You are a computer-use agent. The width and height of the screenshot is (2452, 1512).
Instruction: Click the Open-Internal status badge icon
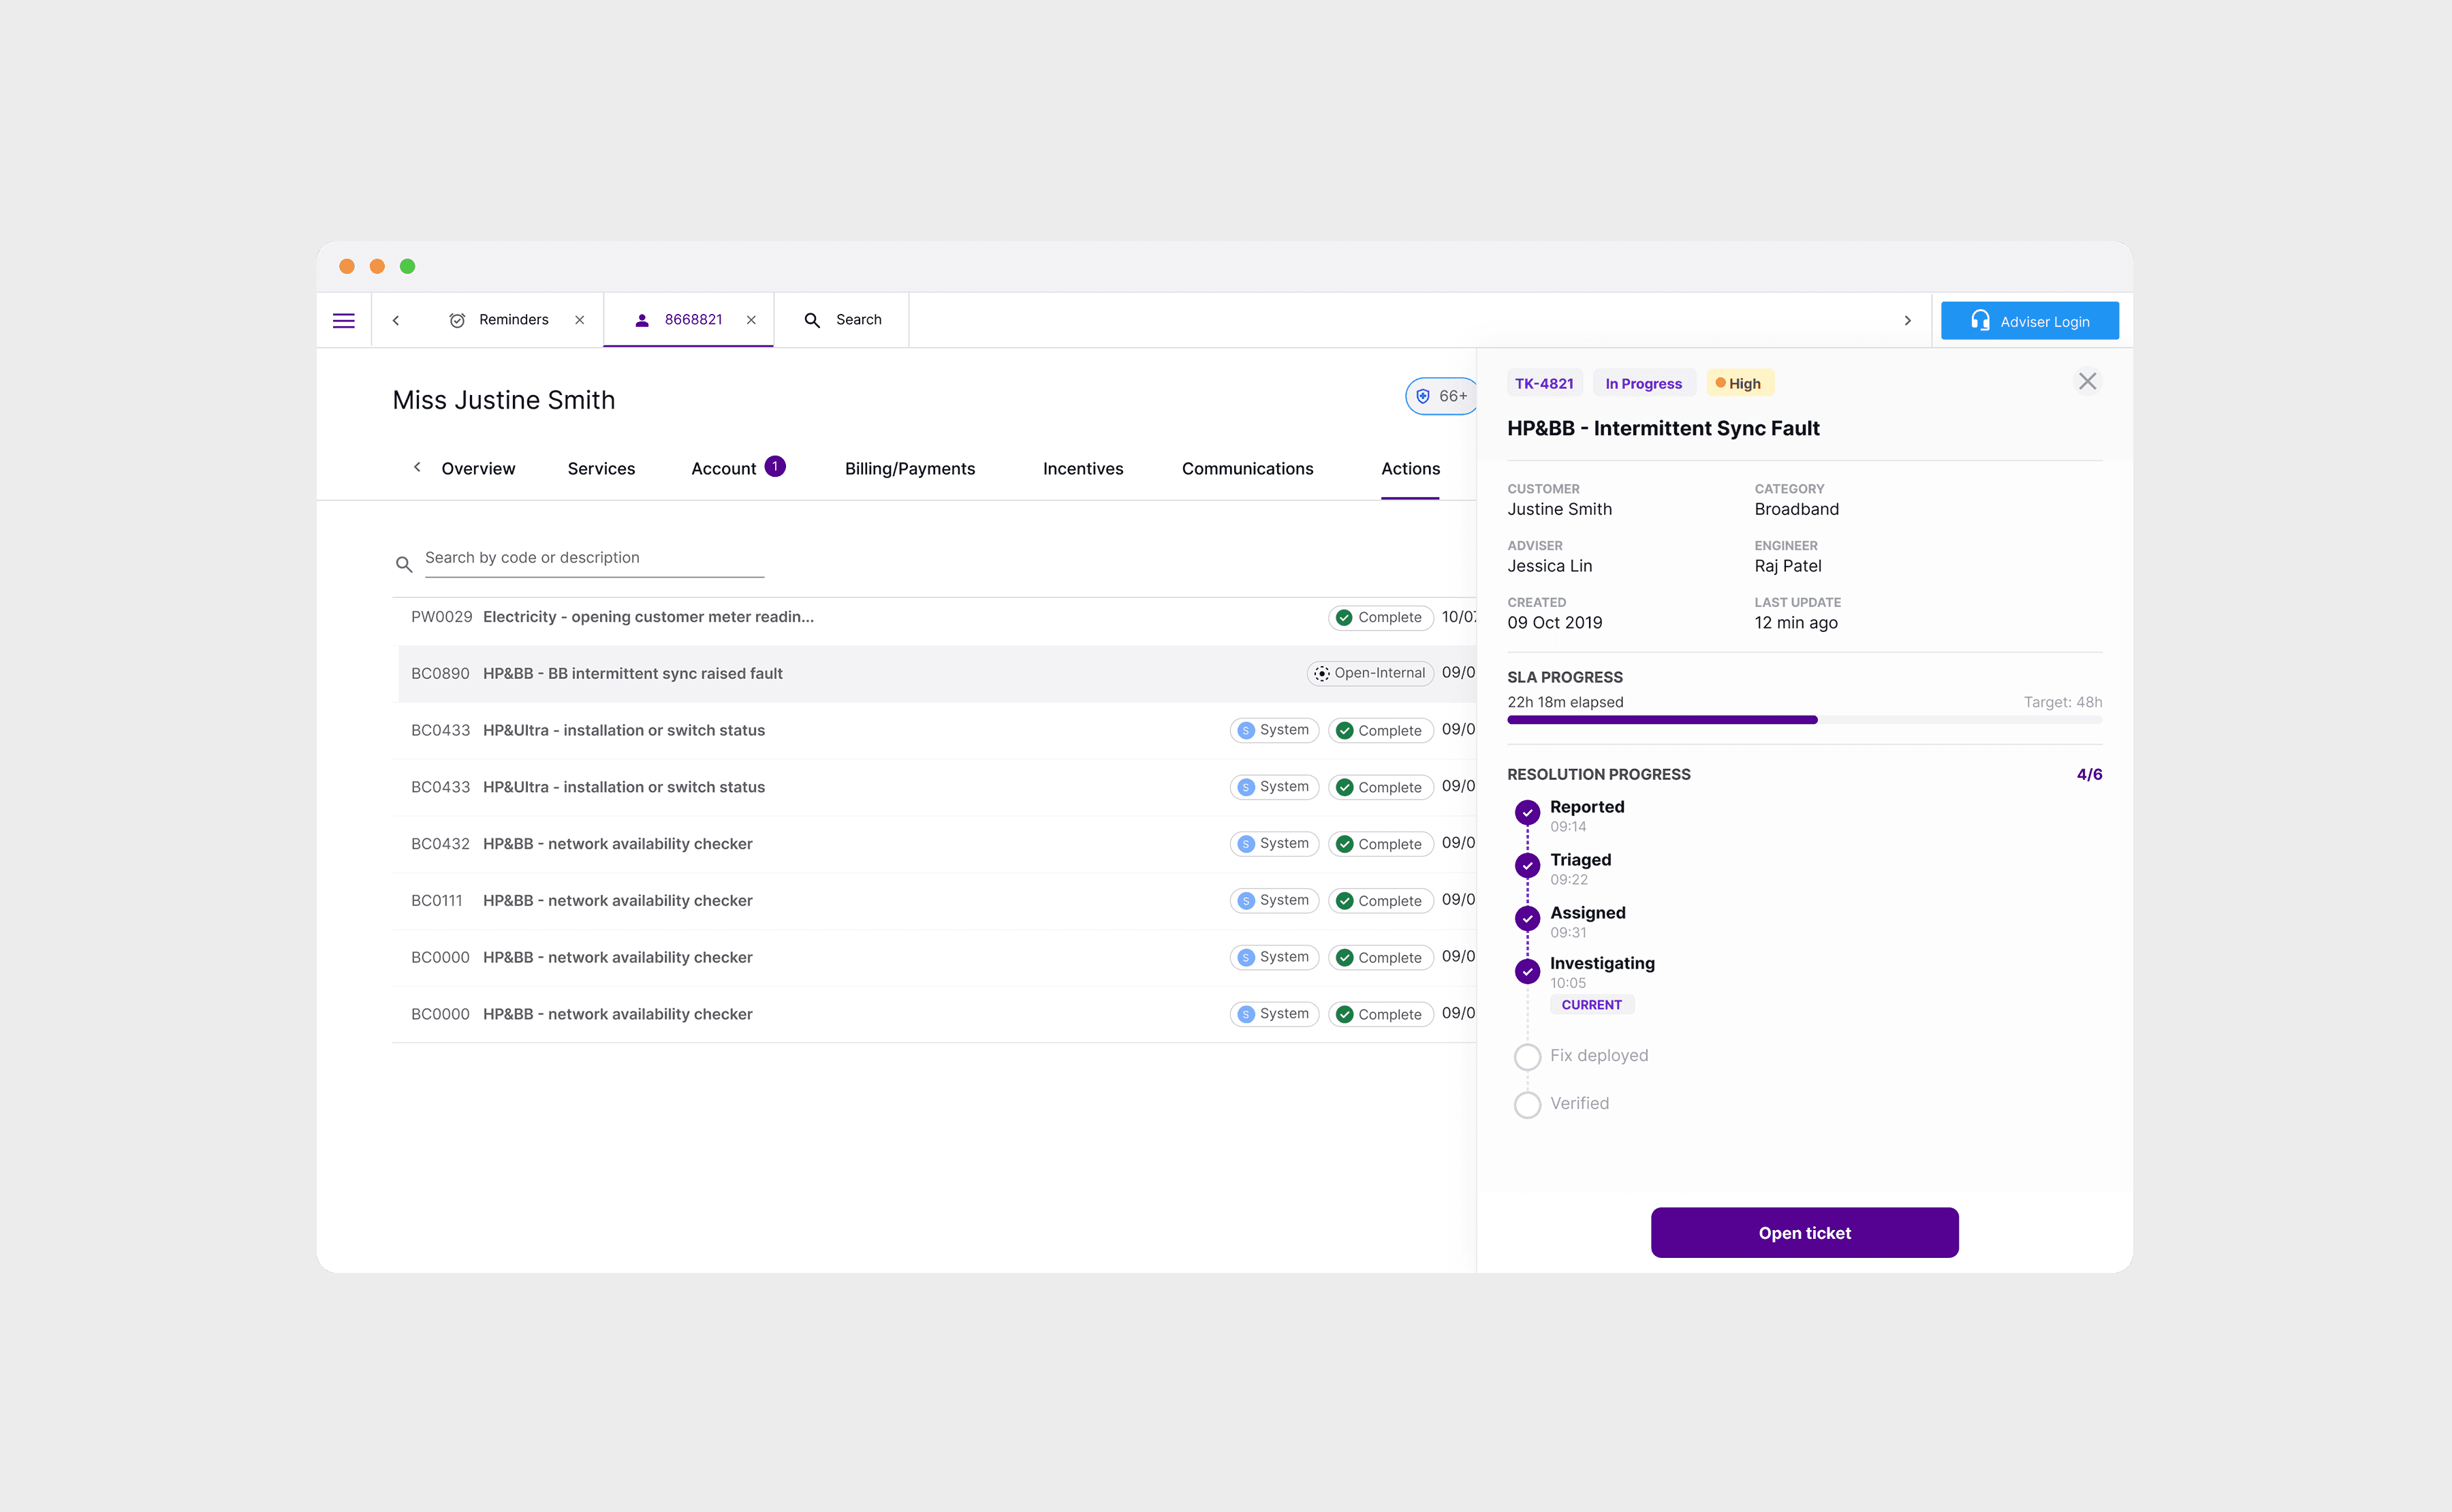point(1322,673)
